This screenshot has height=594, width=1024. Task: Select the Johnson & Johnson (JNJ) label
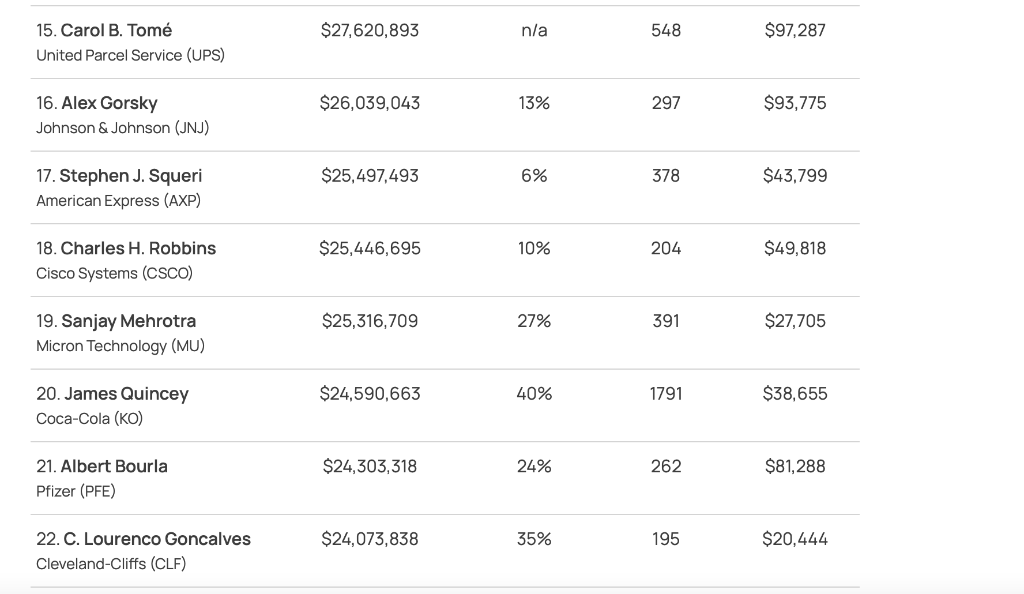click(123, 128)
